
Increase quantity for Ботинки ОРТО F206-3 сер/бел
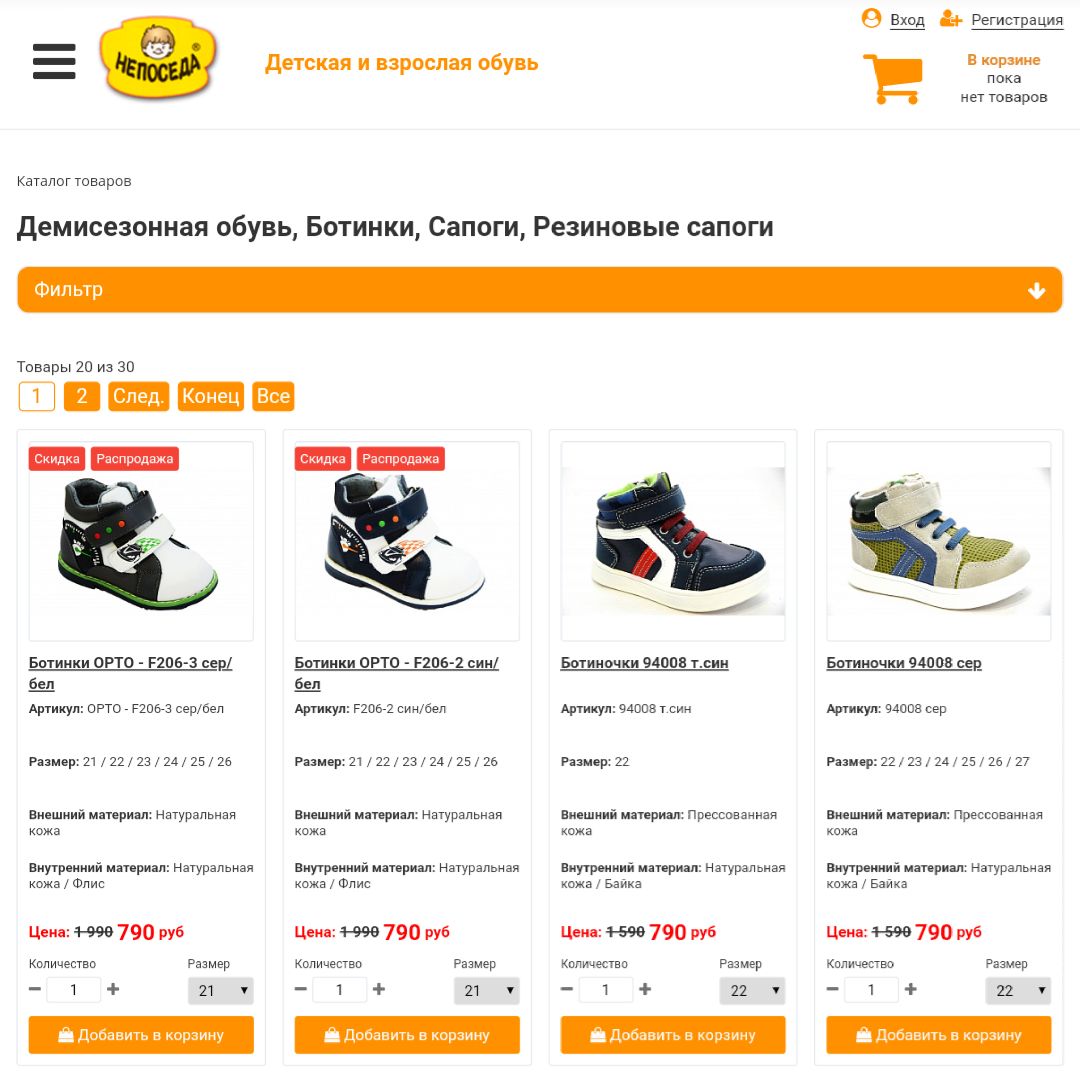(x=114, y=989)
